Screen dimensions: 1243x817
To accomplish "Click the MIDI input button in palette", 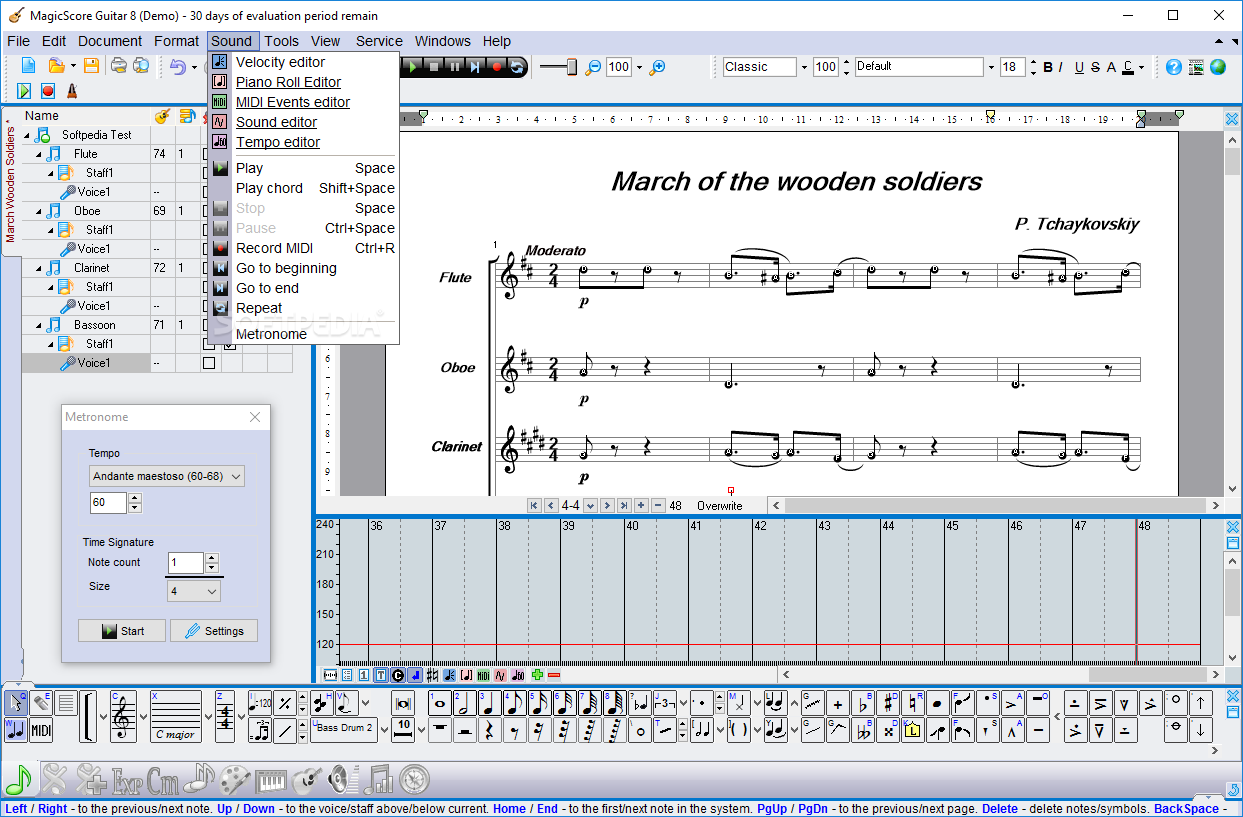I will (41, 730).
